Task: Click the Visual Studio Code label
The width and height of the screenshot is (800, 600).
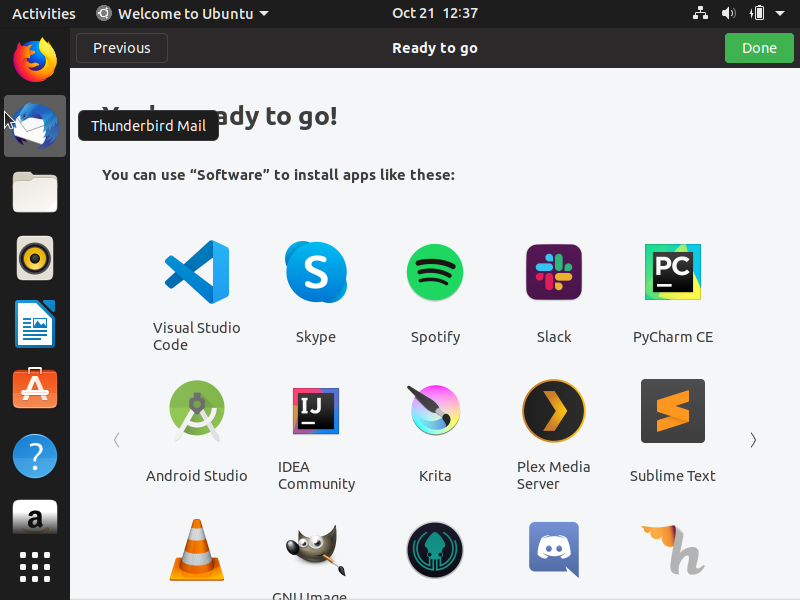Action: [197, 336]
